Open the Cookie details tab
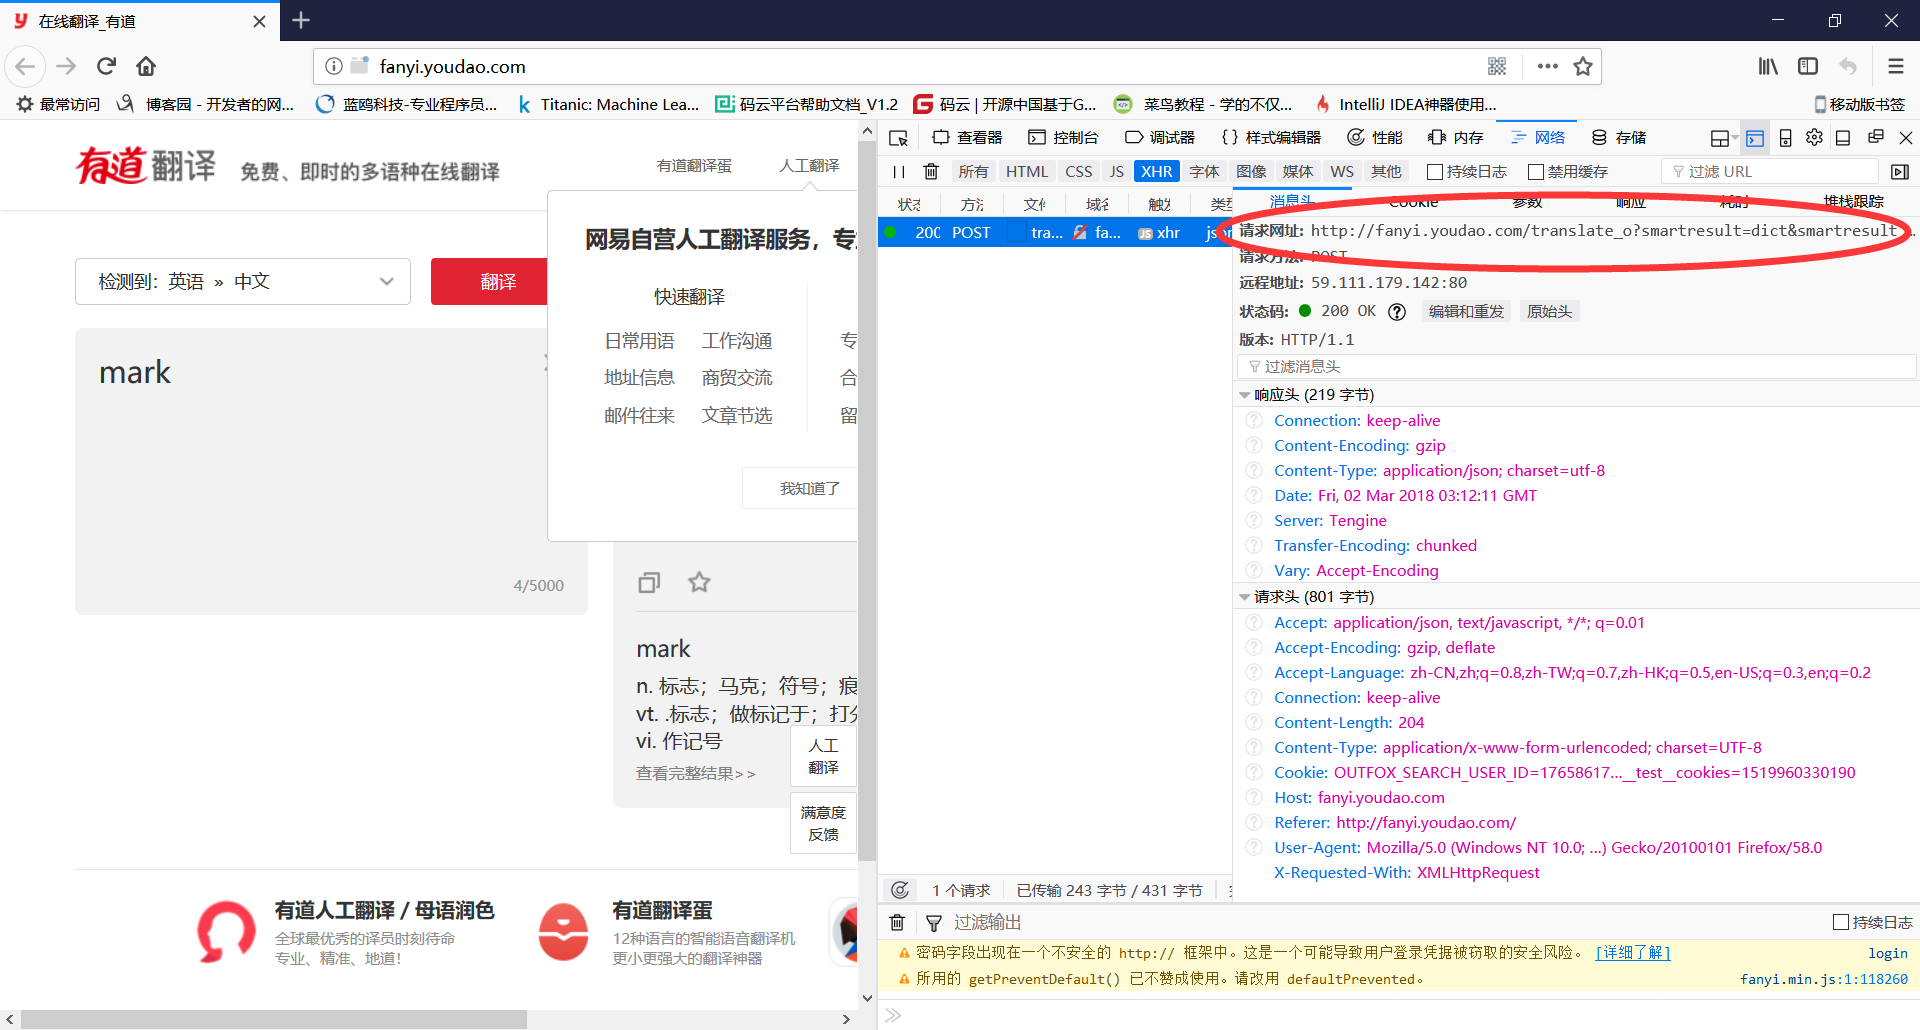This screenshot has width=1920, height=1030. pos(1413,203)
